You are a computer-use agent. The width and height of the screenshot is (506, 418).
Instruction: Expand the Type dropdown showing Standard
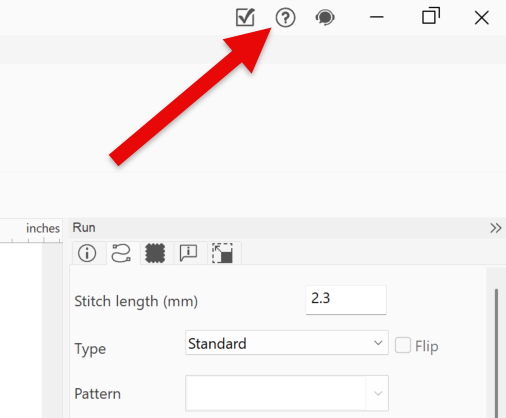point(287,343)
